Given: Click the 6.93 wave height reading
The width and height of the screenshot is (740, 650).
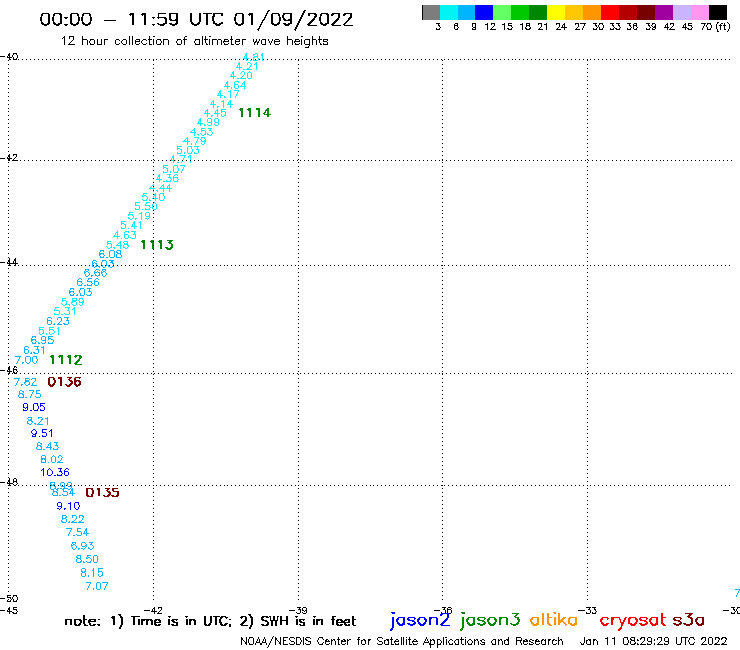Looking at the screenshot, I should 83,546.
